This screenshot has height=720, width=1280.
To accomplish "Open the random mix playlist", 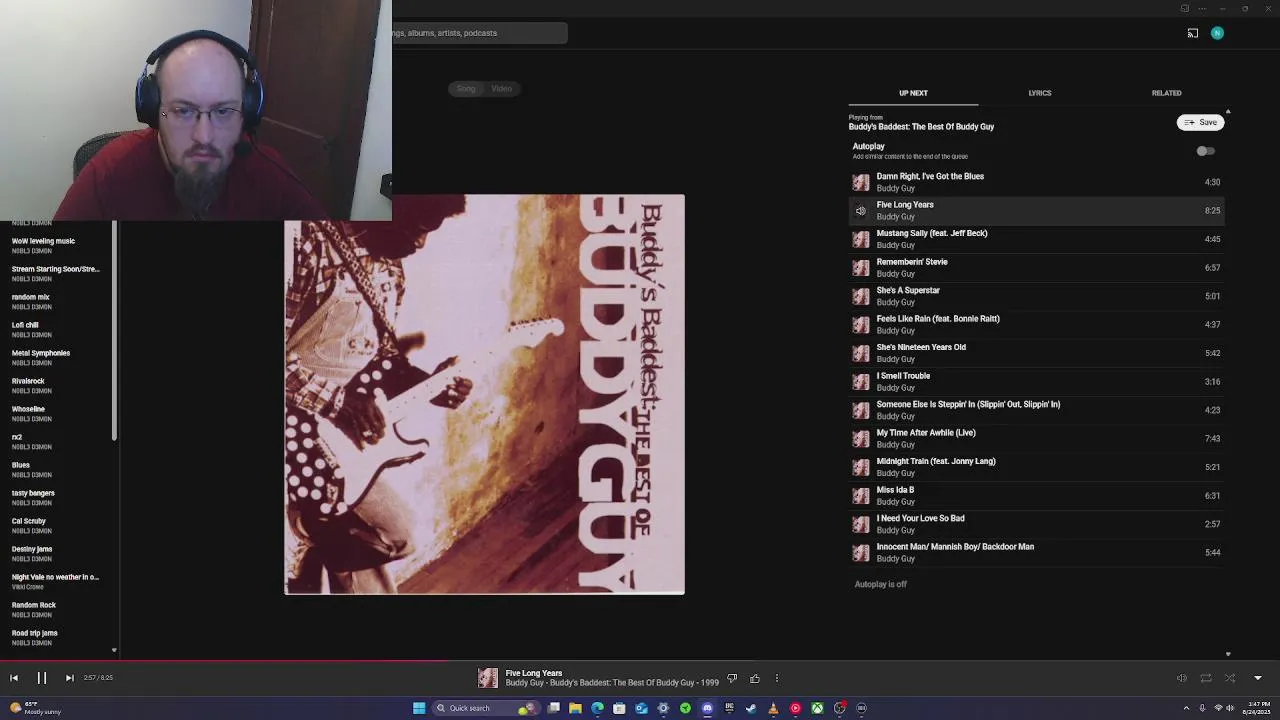I will [31, 297].
